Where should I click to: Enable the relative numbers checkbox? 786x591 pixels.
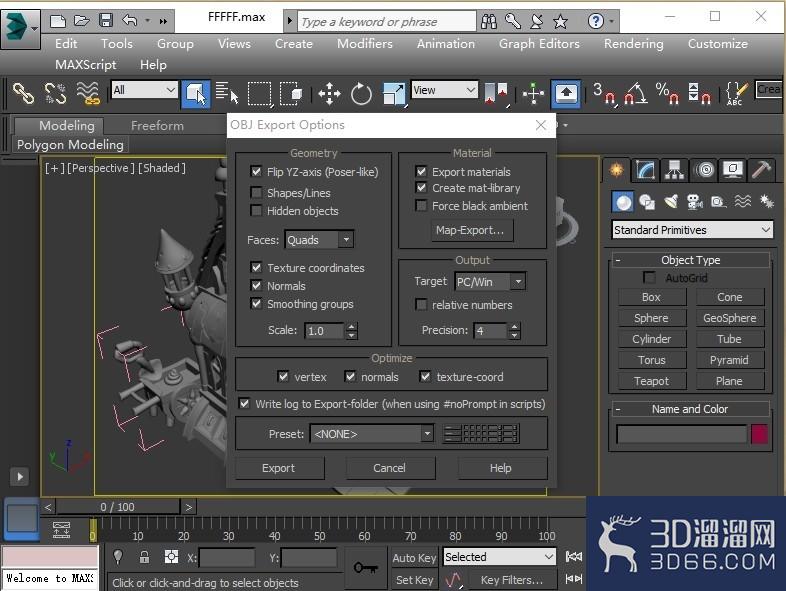(421, 305)
